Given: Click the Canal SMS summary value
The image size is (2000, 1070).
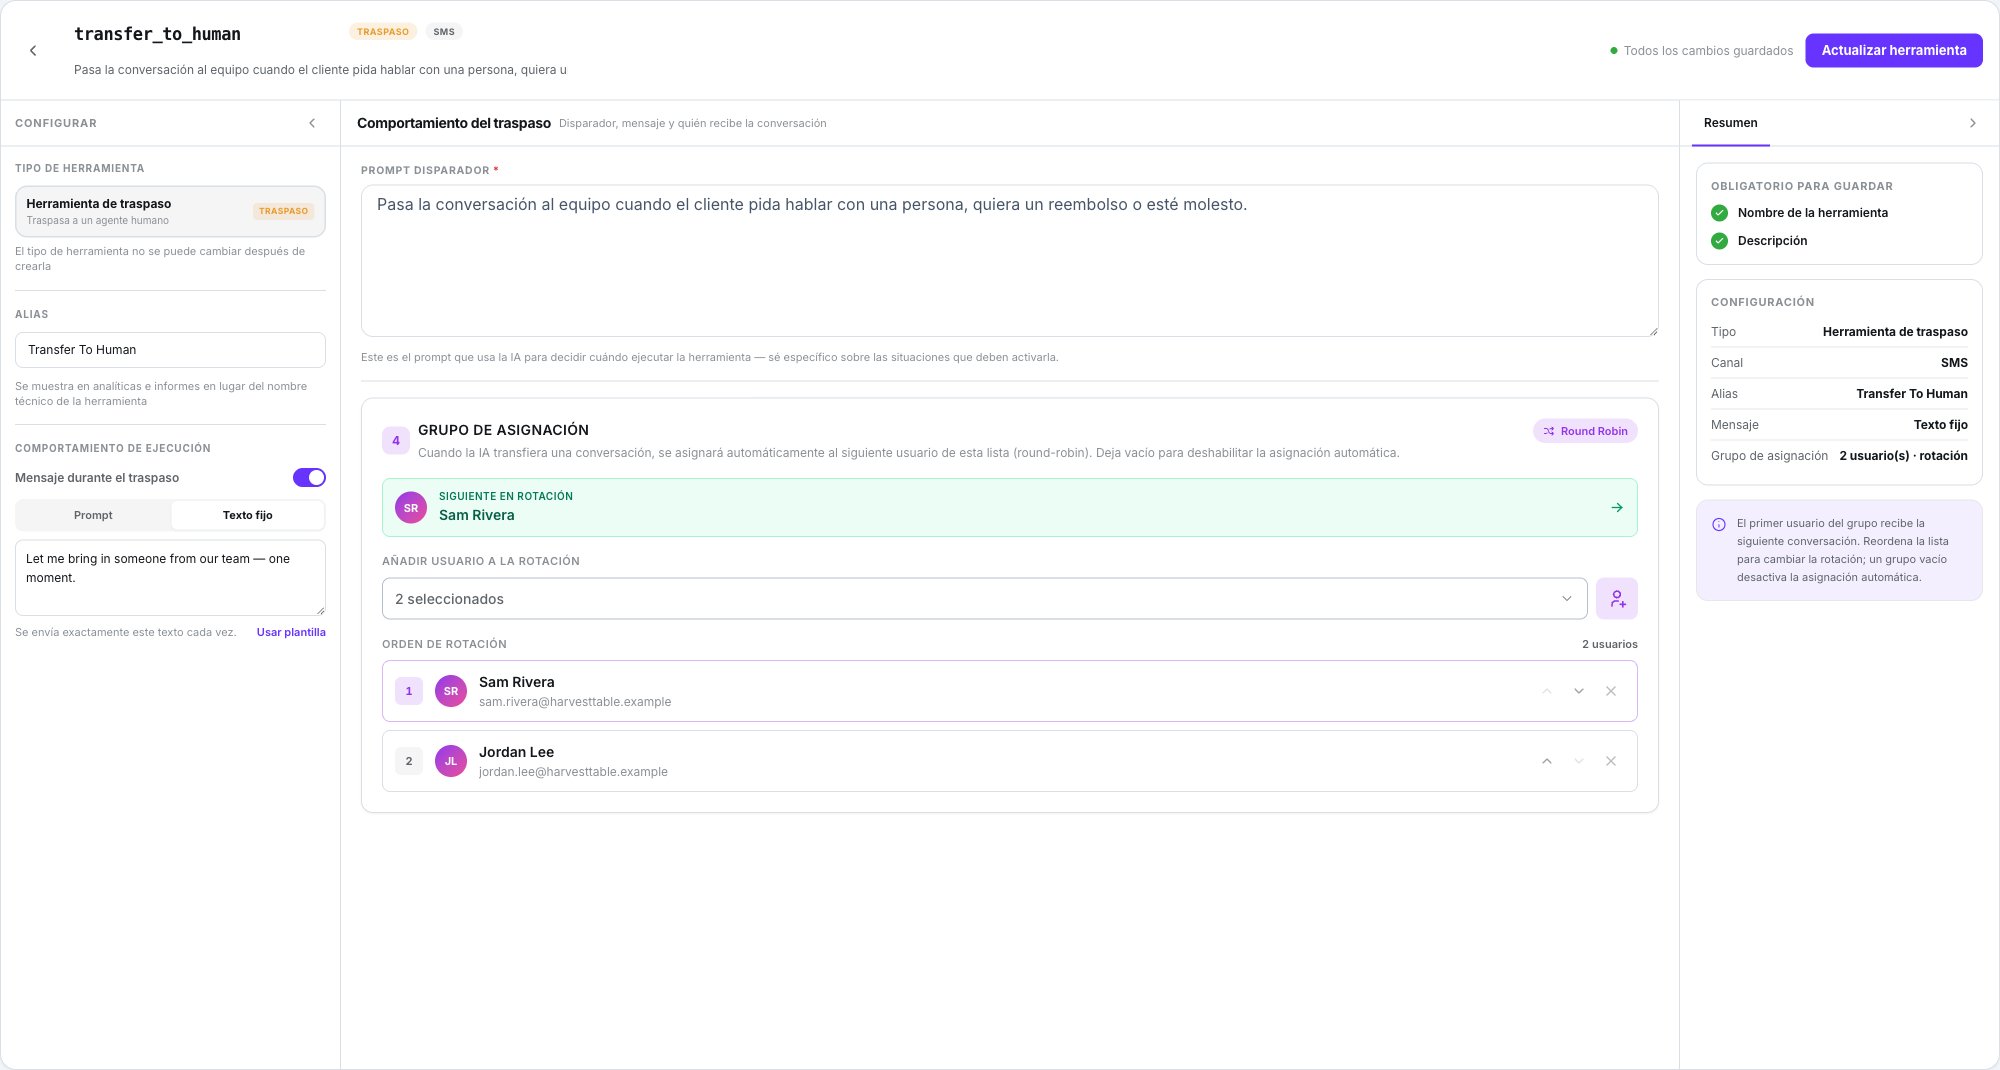Looking at the screenshot, I should pyautogui.click(x=1954, y=363).
